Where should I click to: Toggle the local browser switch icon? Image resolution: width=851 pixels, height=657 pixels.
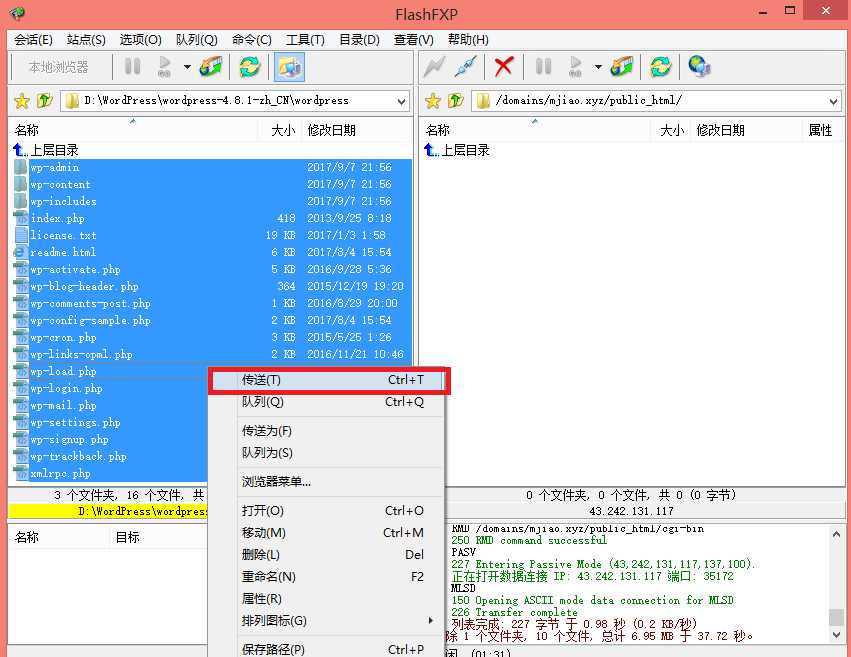[x=289, y=67]
